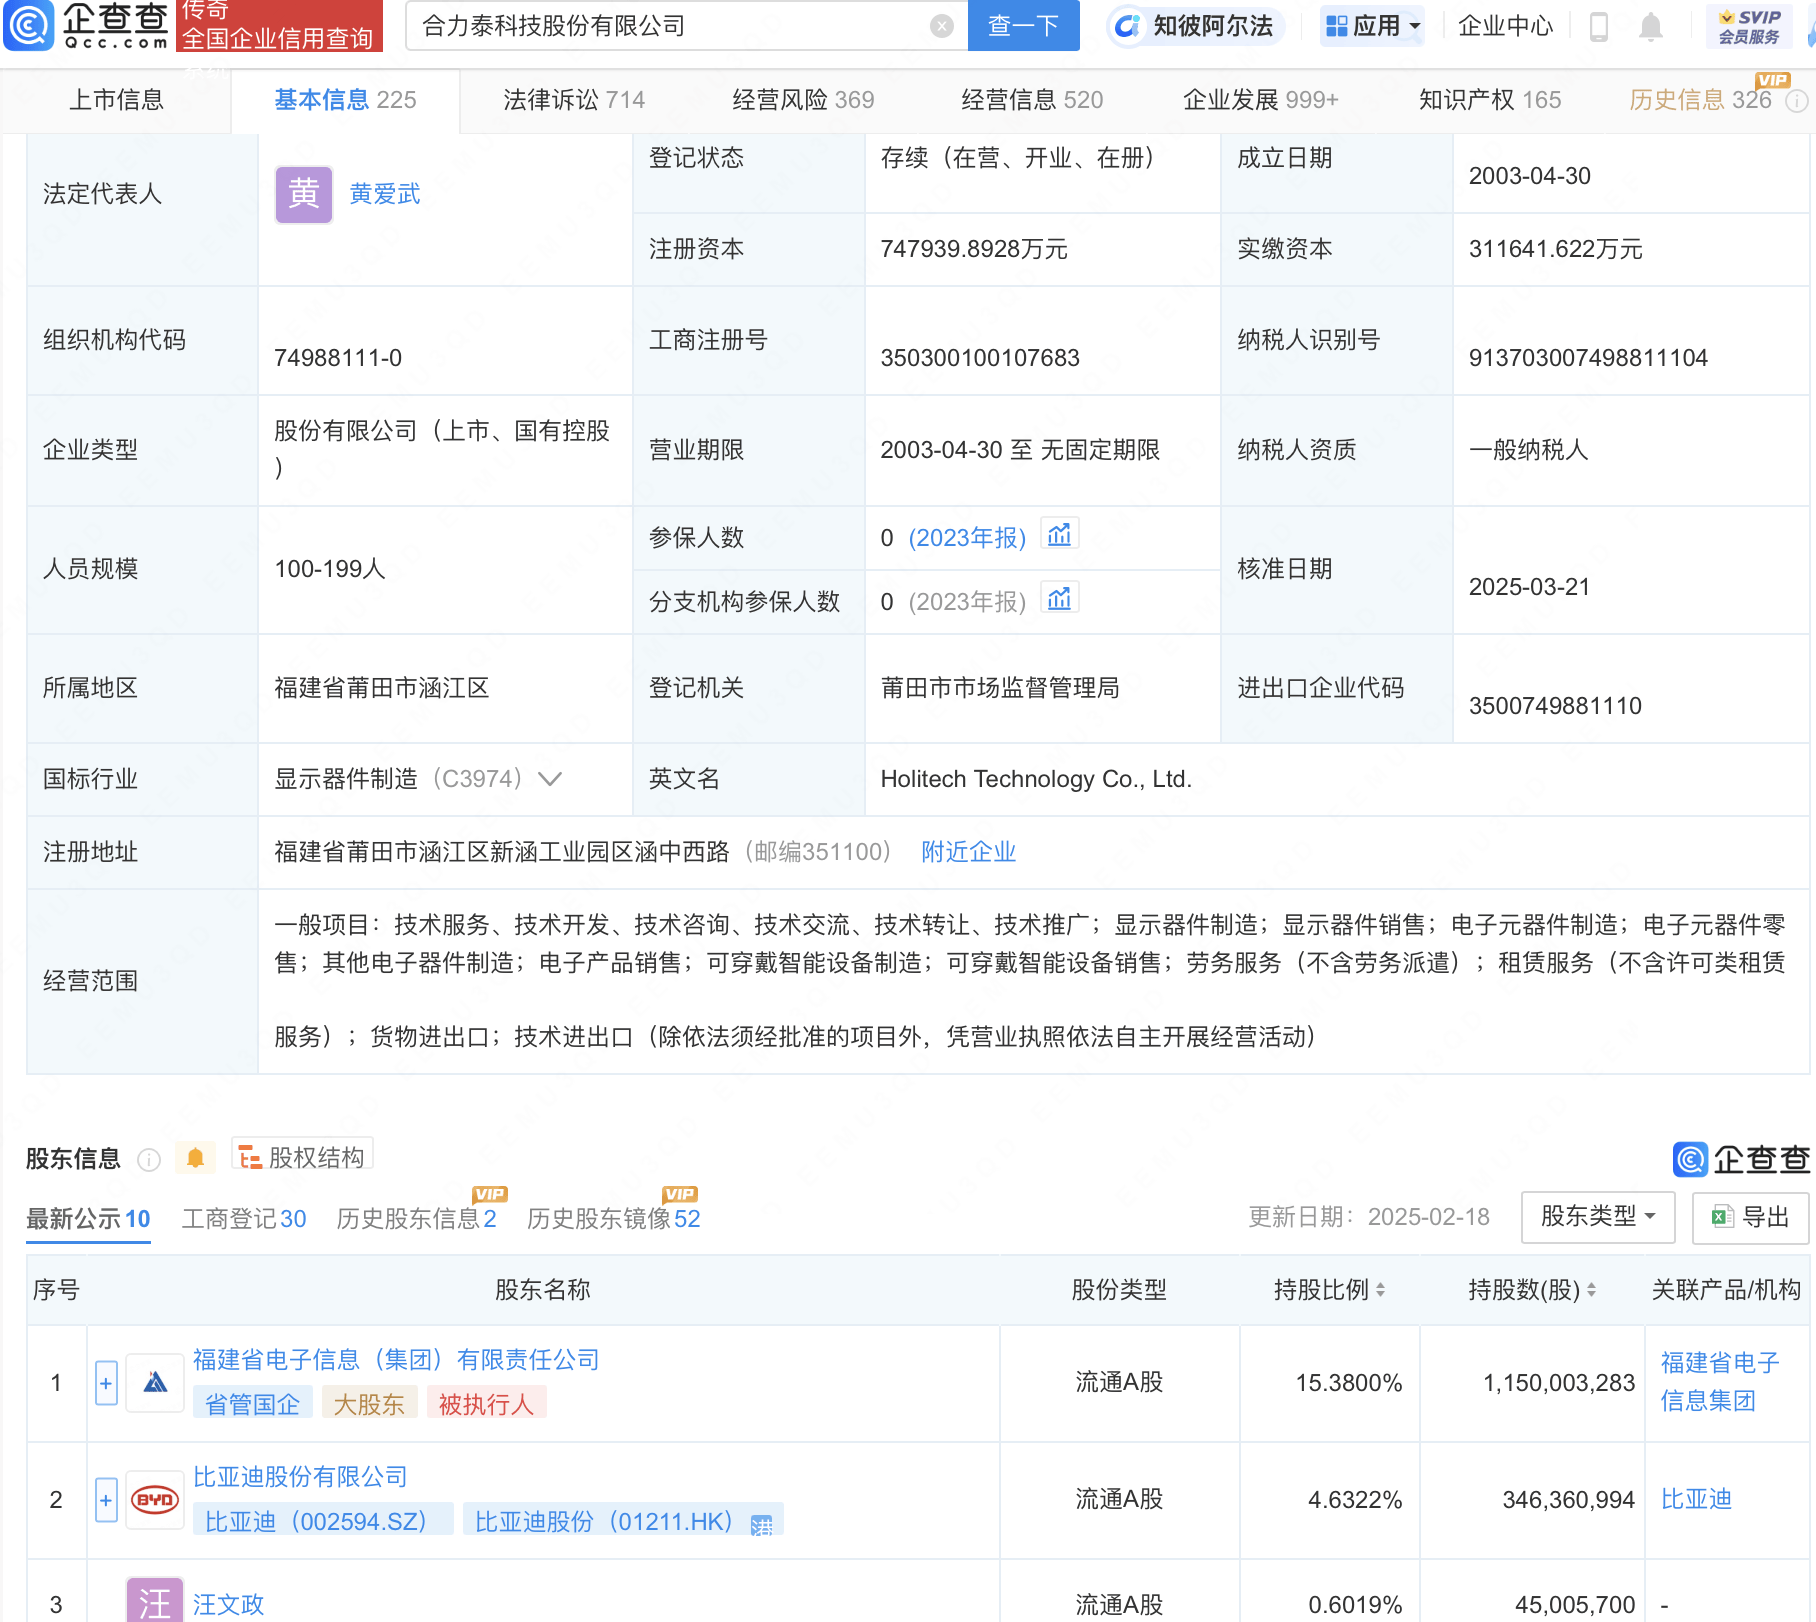Image resolution: width=1816 pixels, height=1622 pixels.
Task: Show 参保人数 trend chart icon
Action: coord(1059,535)
